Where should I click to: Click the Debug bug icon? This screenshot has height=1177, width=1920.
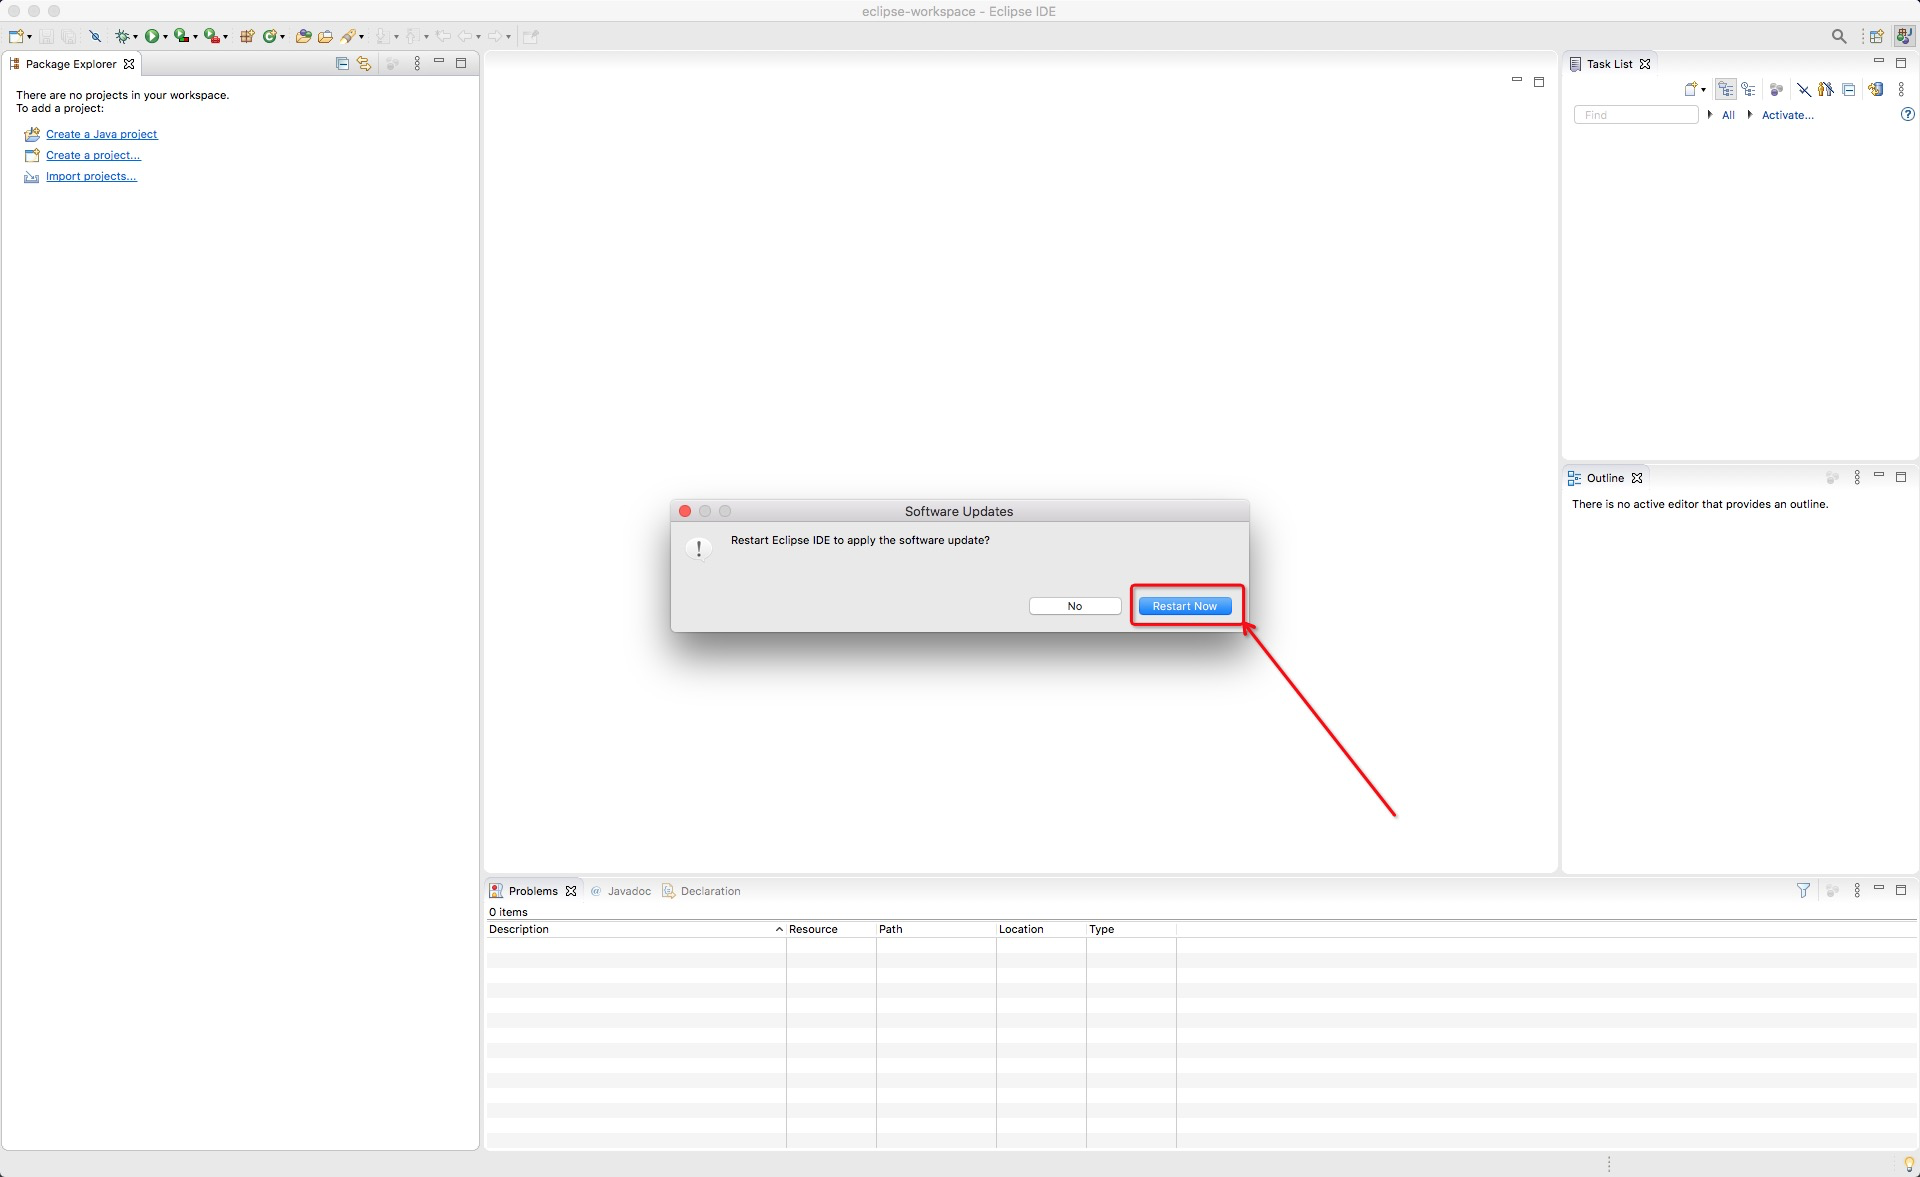121,36
